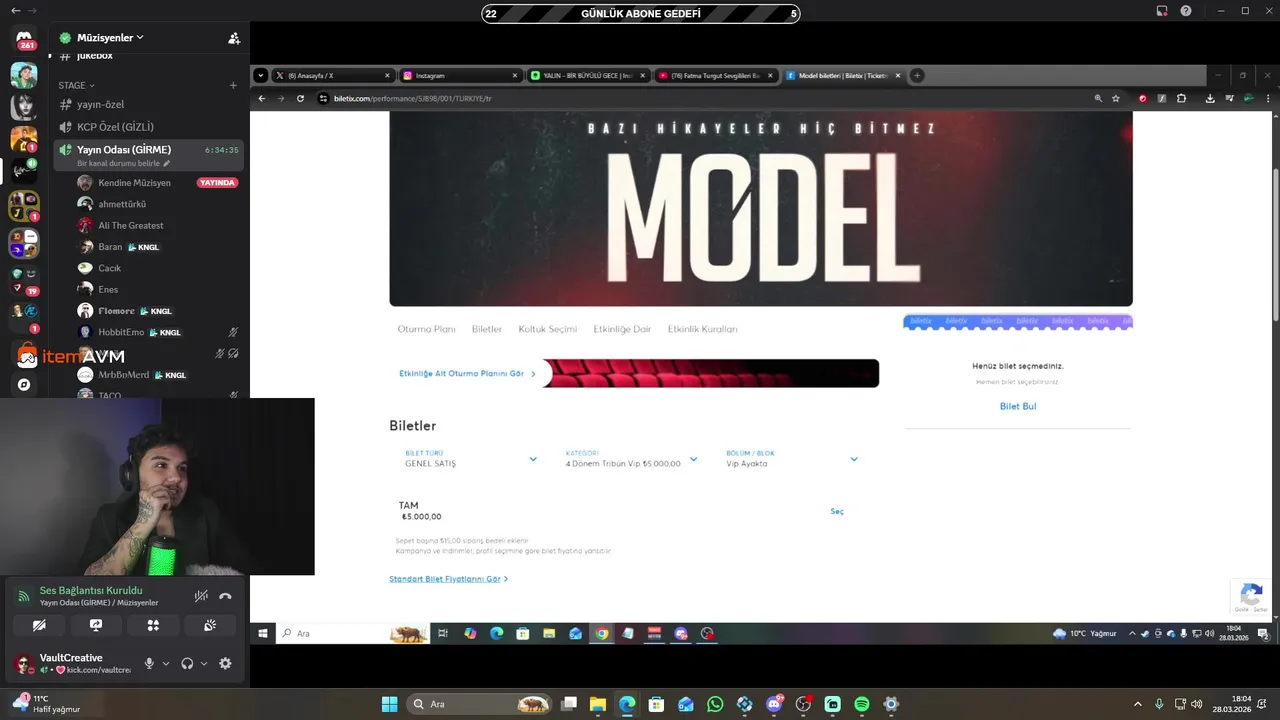
Task: Open the Chrome extensions puzzle icon
Action: (x=1181, y=98)
